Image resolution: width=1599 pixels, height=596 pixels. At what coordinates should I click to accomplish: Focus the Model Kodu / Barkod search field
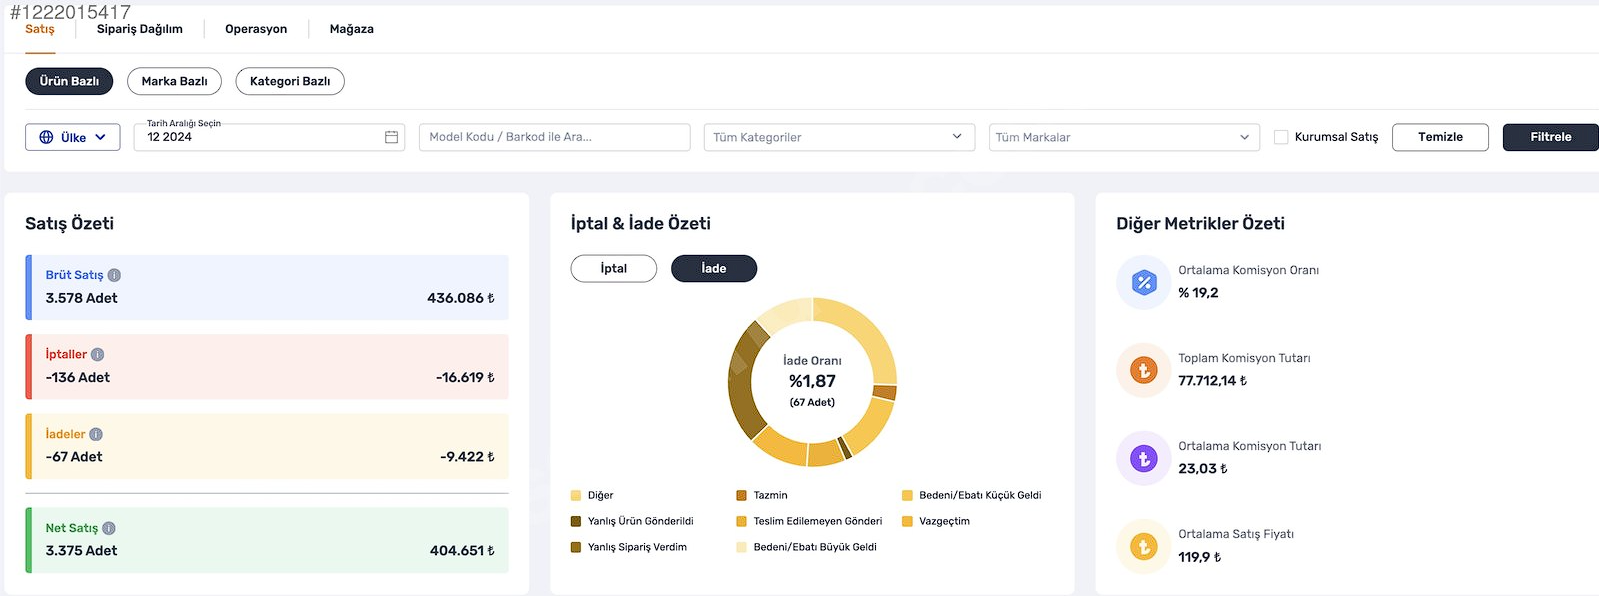(555, 137)
